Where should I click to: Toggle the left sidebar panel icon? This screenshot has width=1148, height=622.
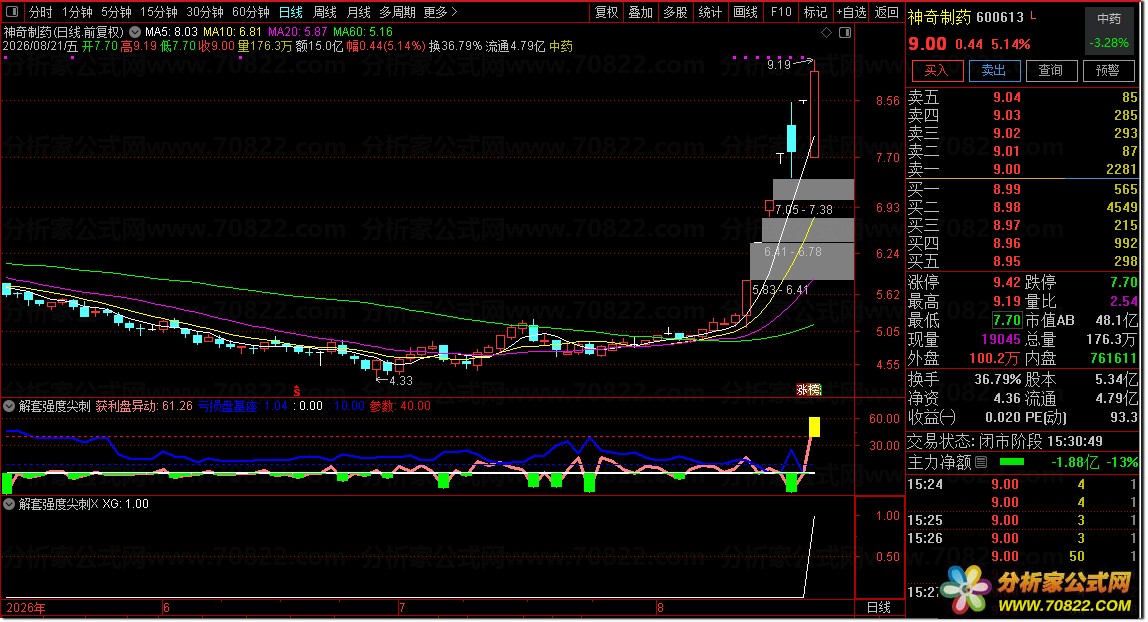click(x=12, y=12)
